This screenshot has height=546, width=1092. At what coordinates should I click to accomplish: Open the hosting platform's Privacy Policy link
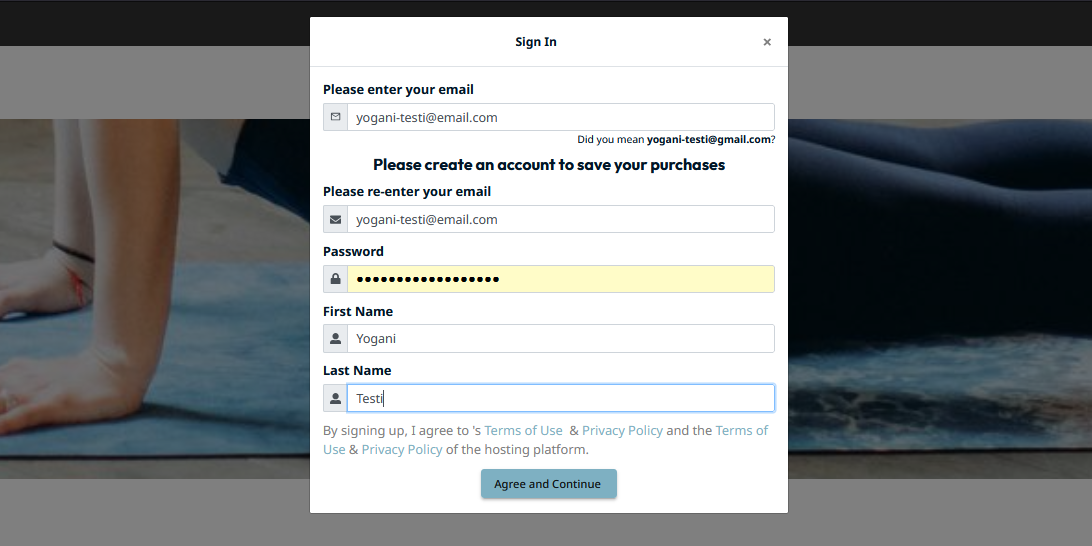pyautogui.click(x=402, y=449)
